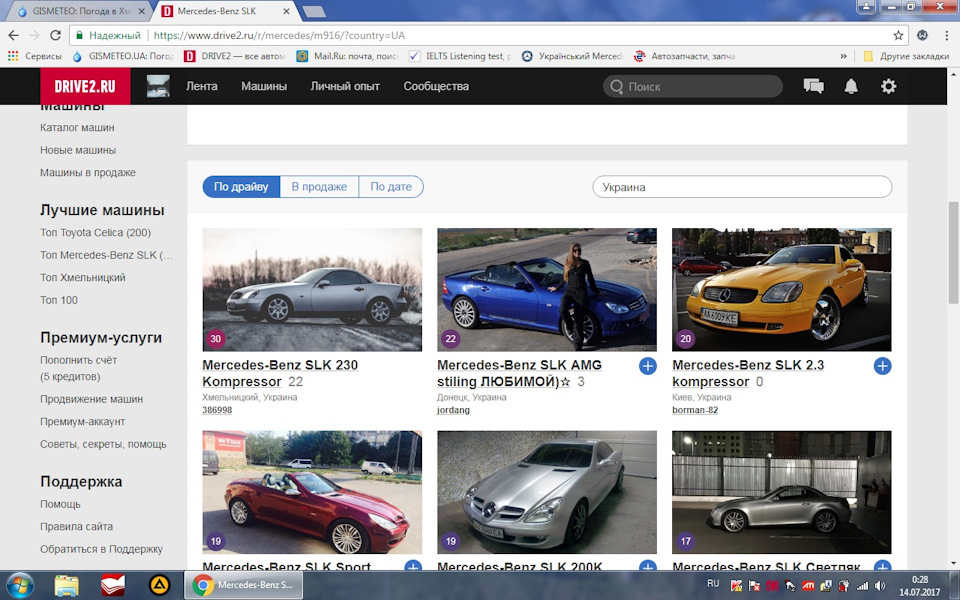Open the Каталог машин link

tap(77, 127)
